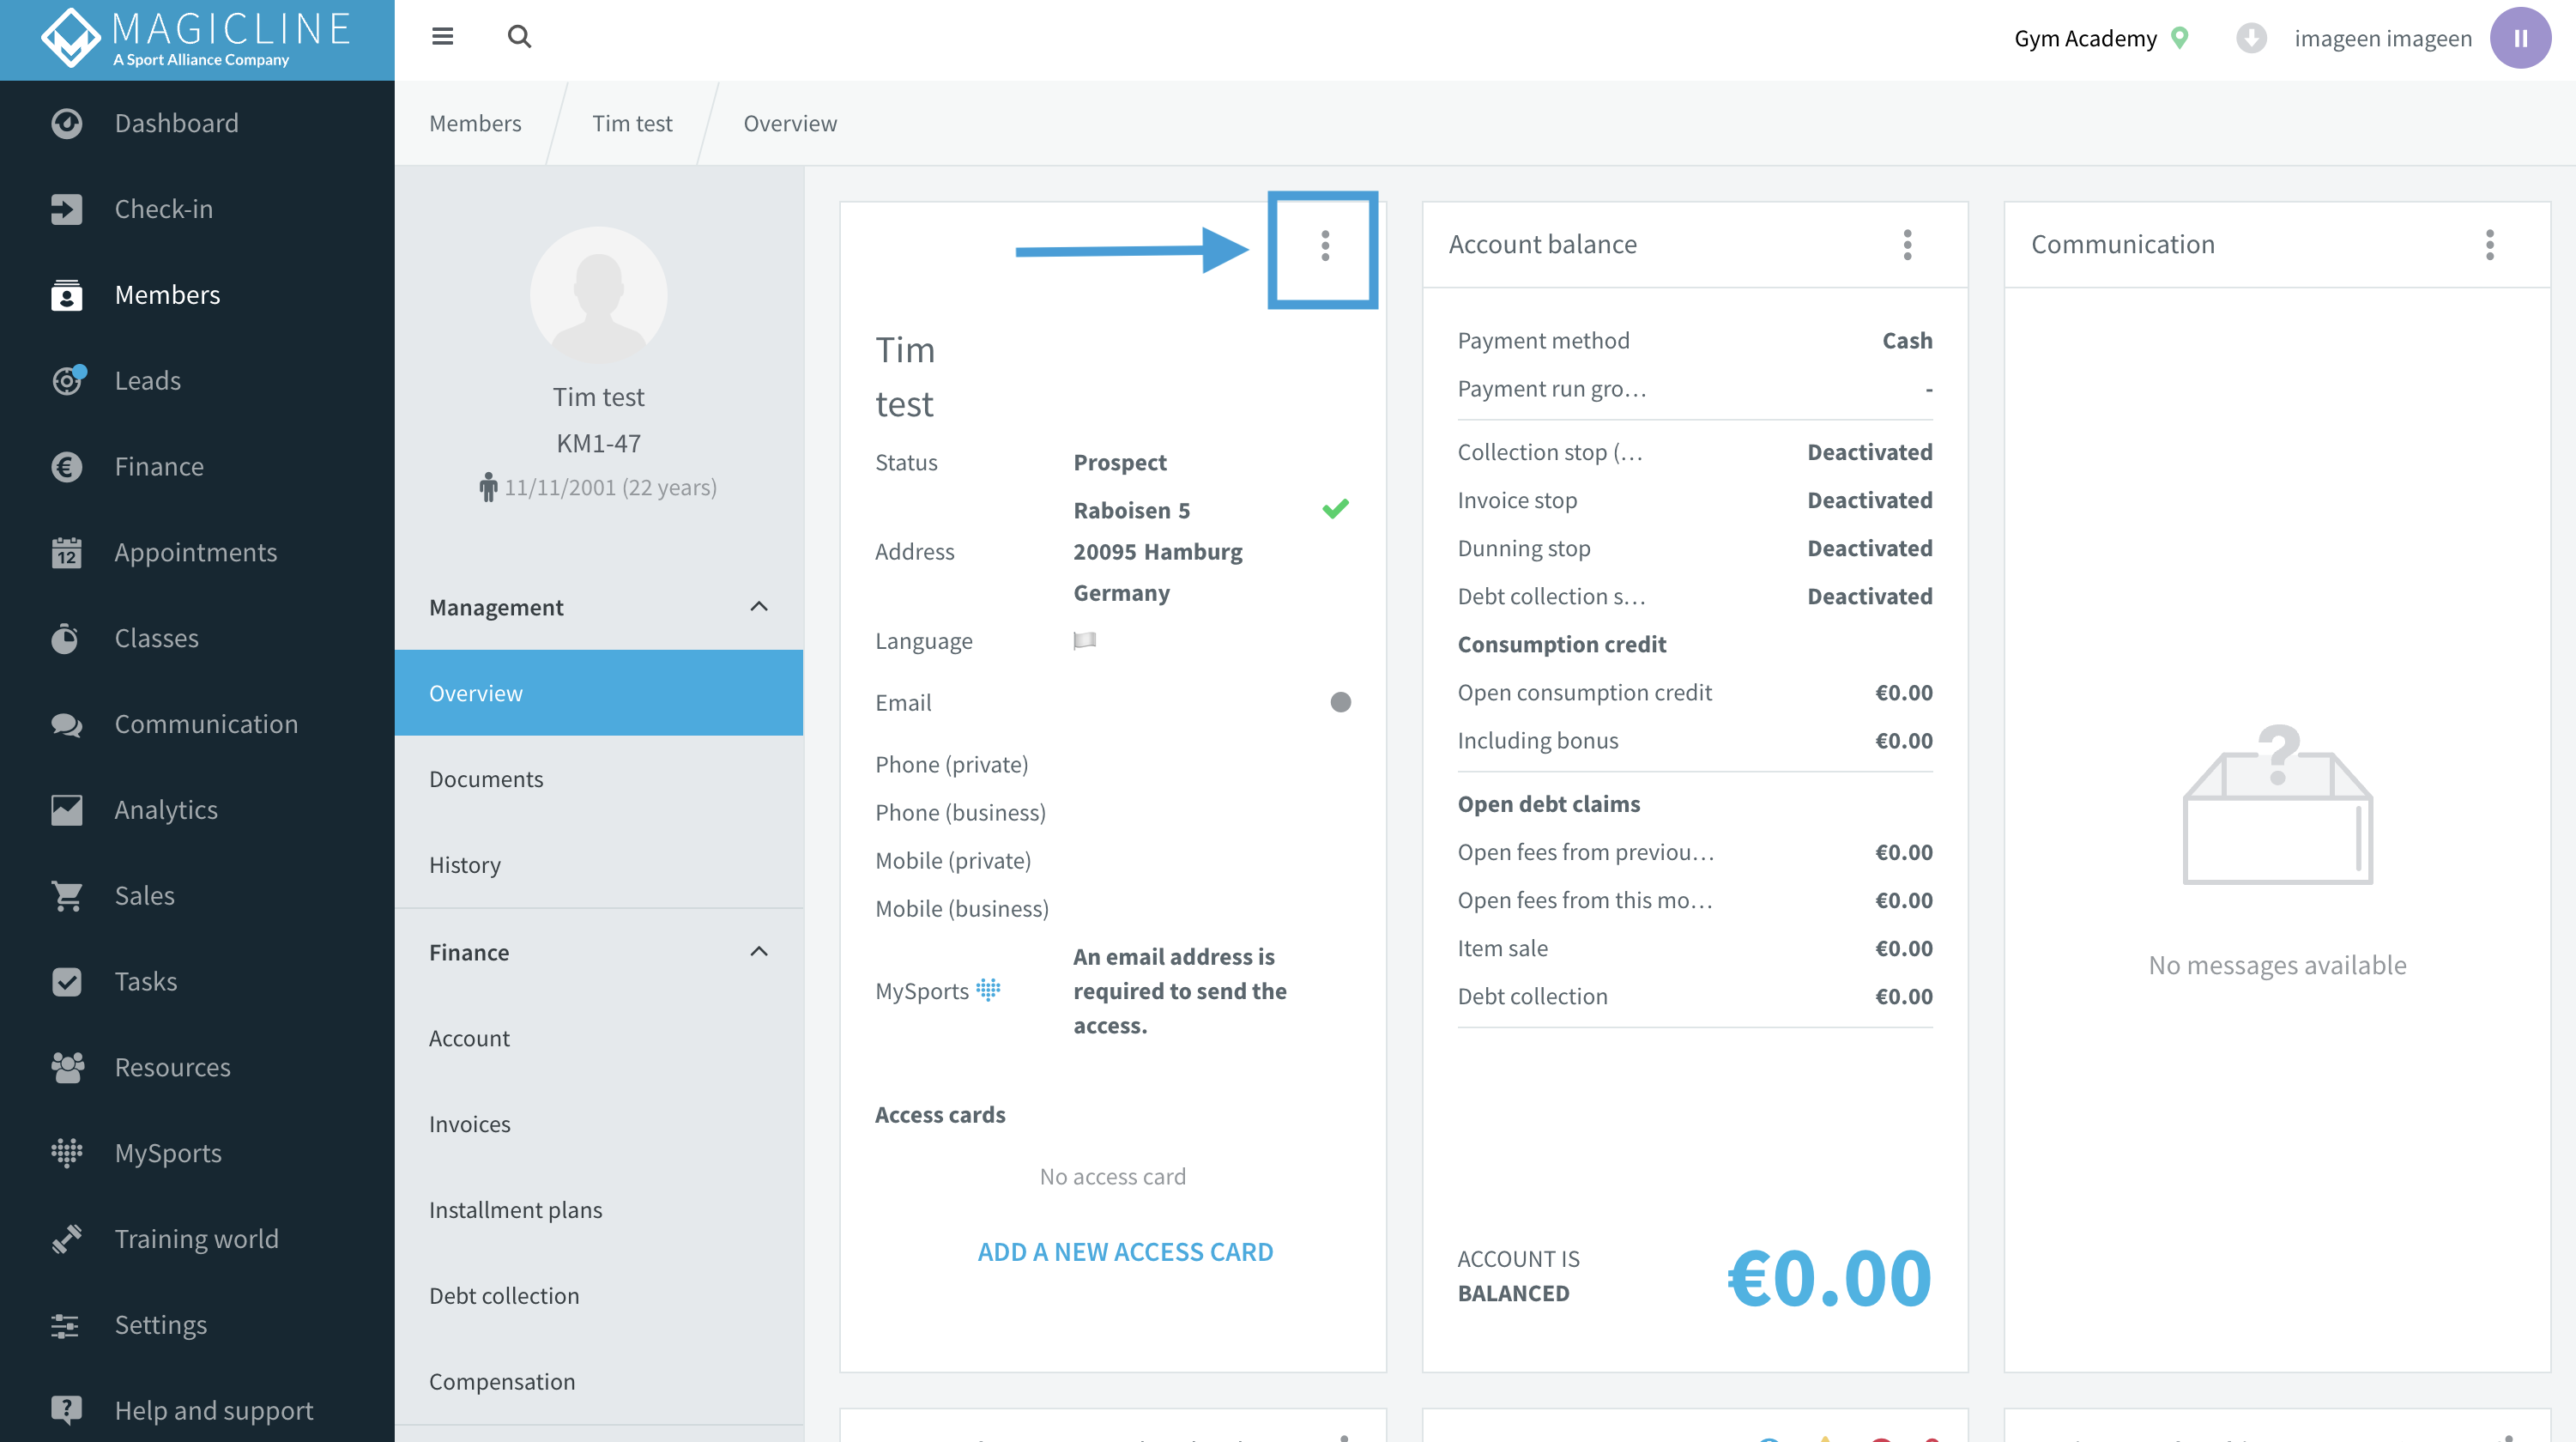2576x1442 pixels.
Task: Click the download arrow icon in header
Action: [2251, 38]
